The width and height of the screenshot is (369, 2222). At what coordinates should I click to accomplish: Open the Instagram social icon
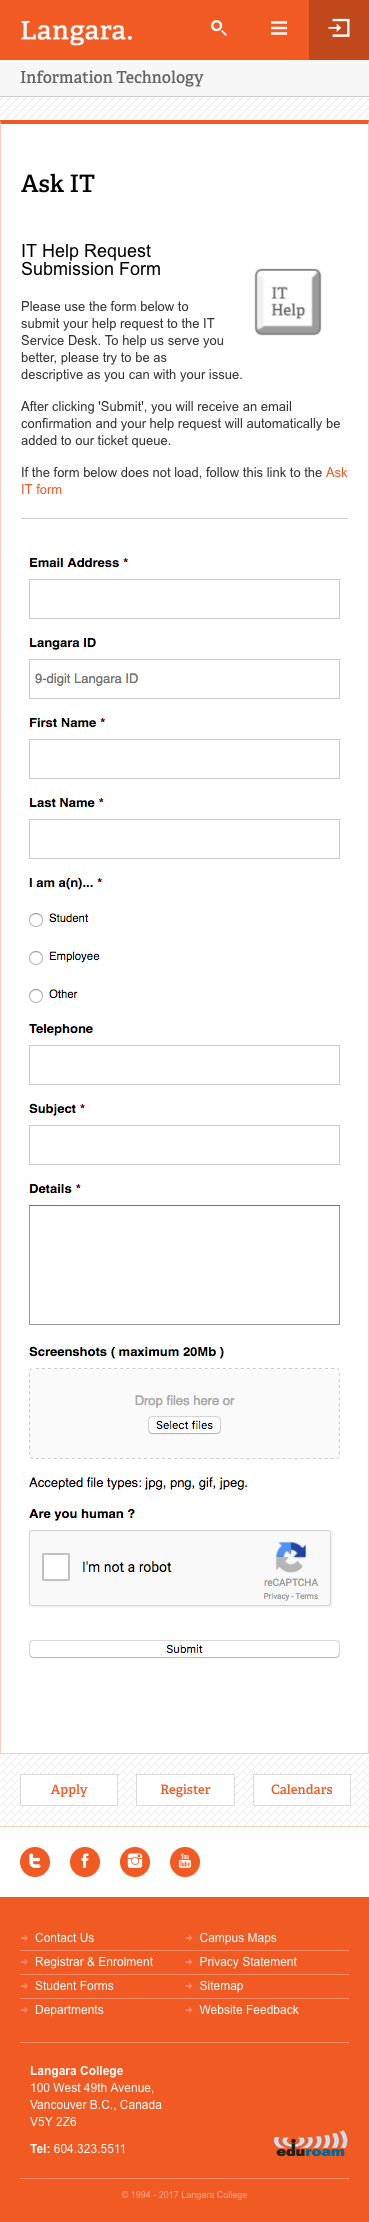135,1861
